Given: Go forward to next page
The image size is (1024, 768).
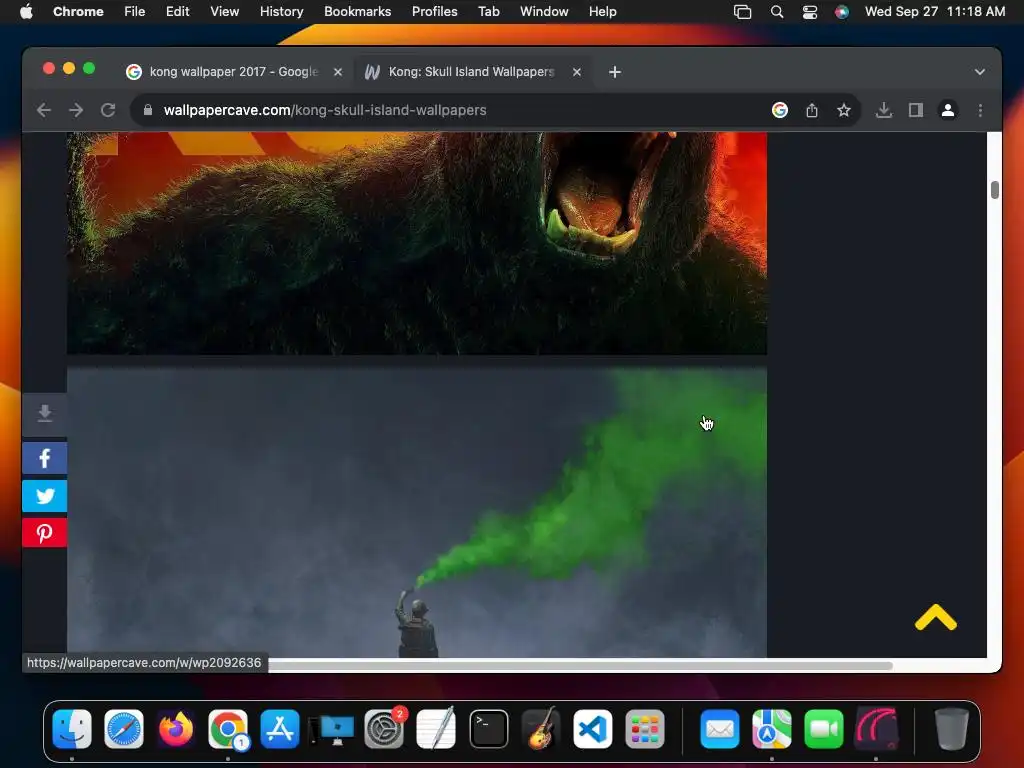Looking at the screenshot, I should click(x=76, y=110).
